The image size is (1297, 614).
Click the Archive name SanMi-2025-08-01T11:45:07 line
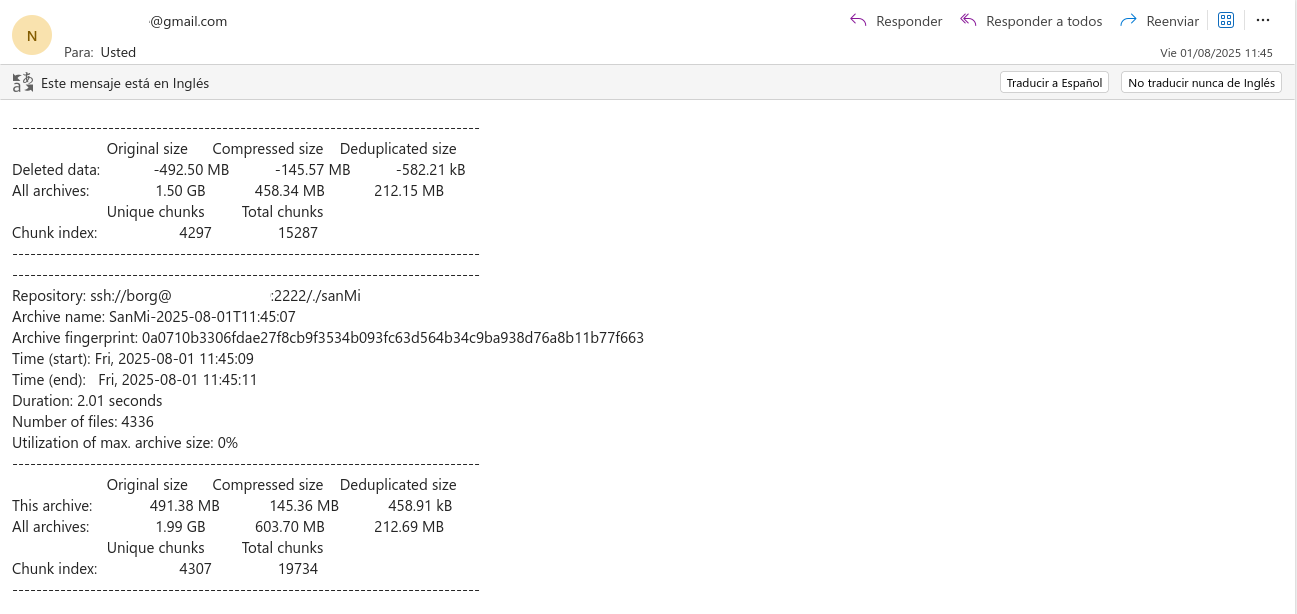[154, 317]
